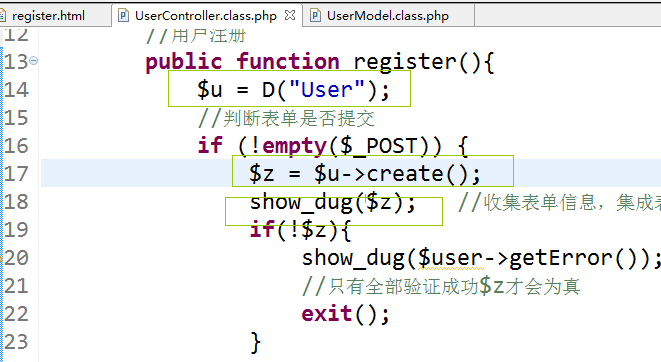Click the PHP file icon on the UserModel tab
This screenshot has height=362, width=661.
315,16
